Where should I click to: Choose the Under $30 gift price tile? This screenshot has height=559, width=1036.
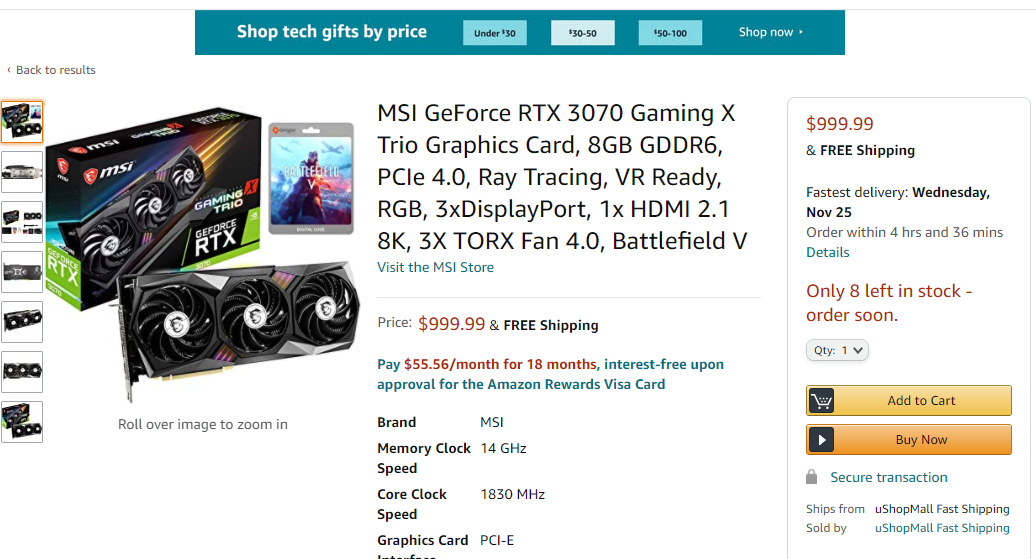(x=495, y=33)
